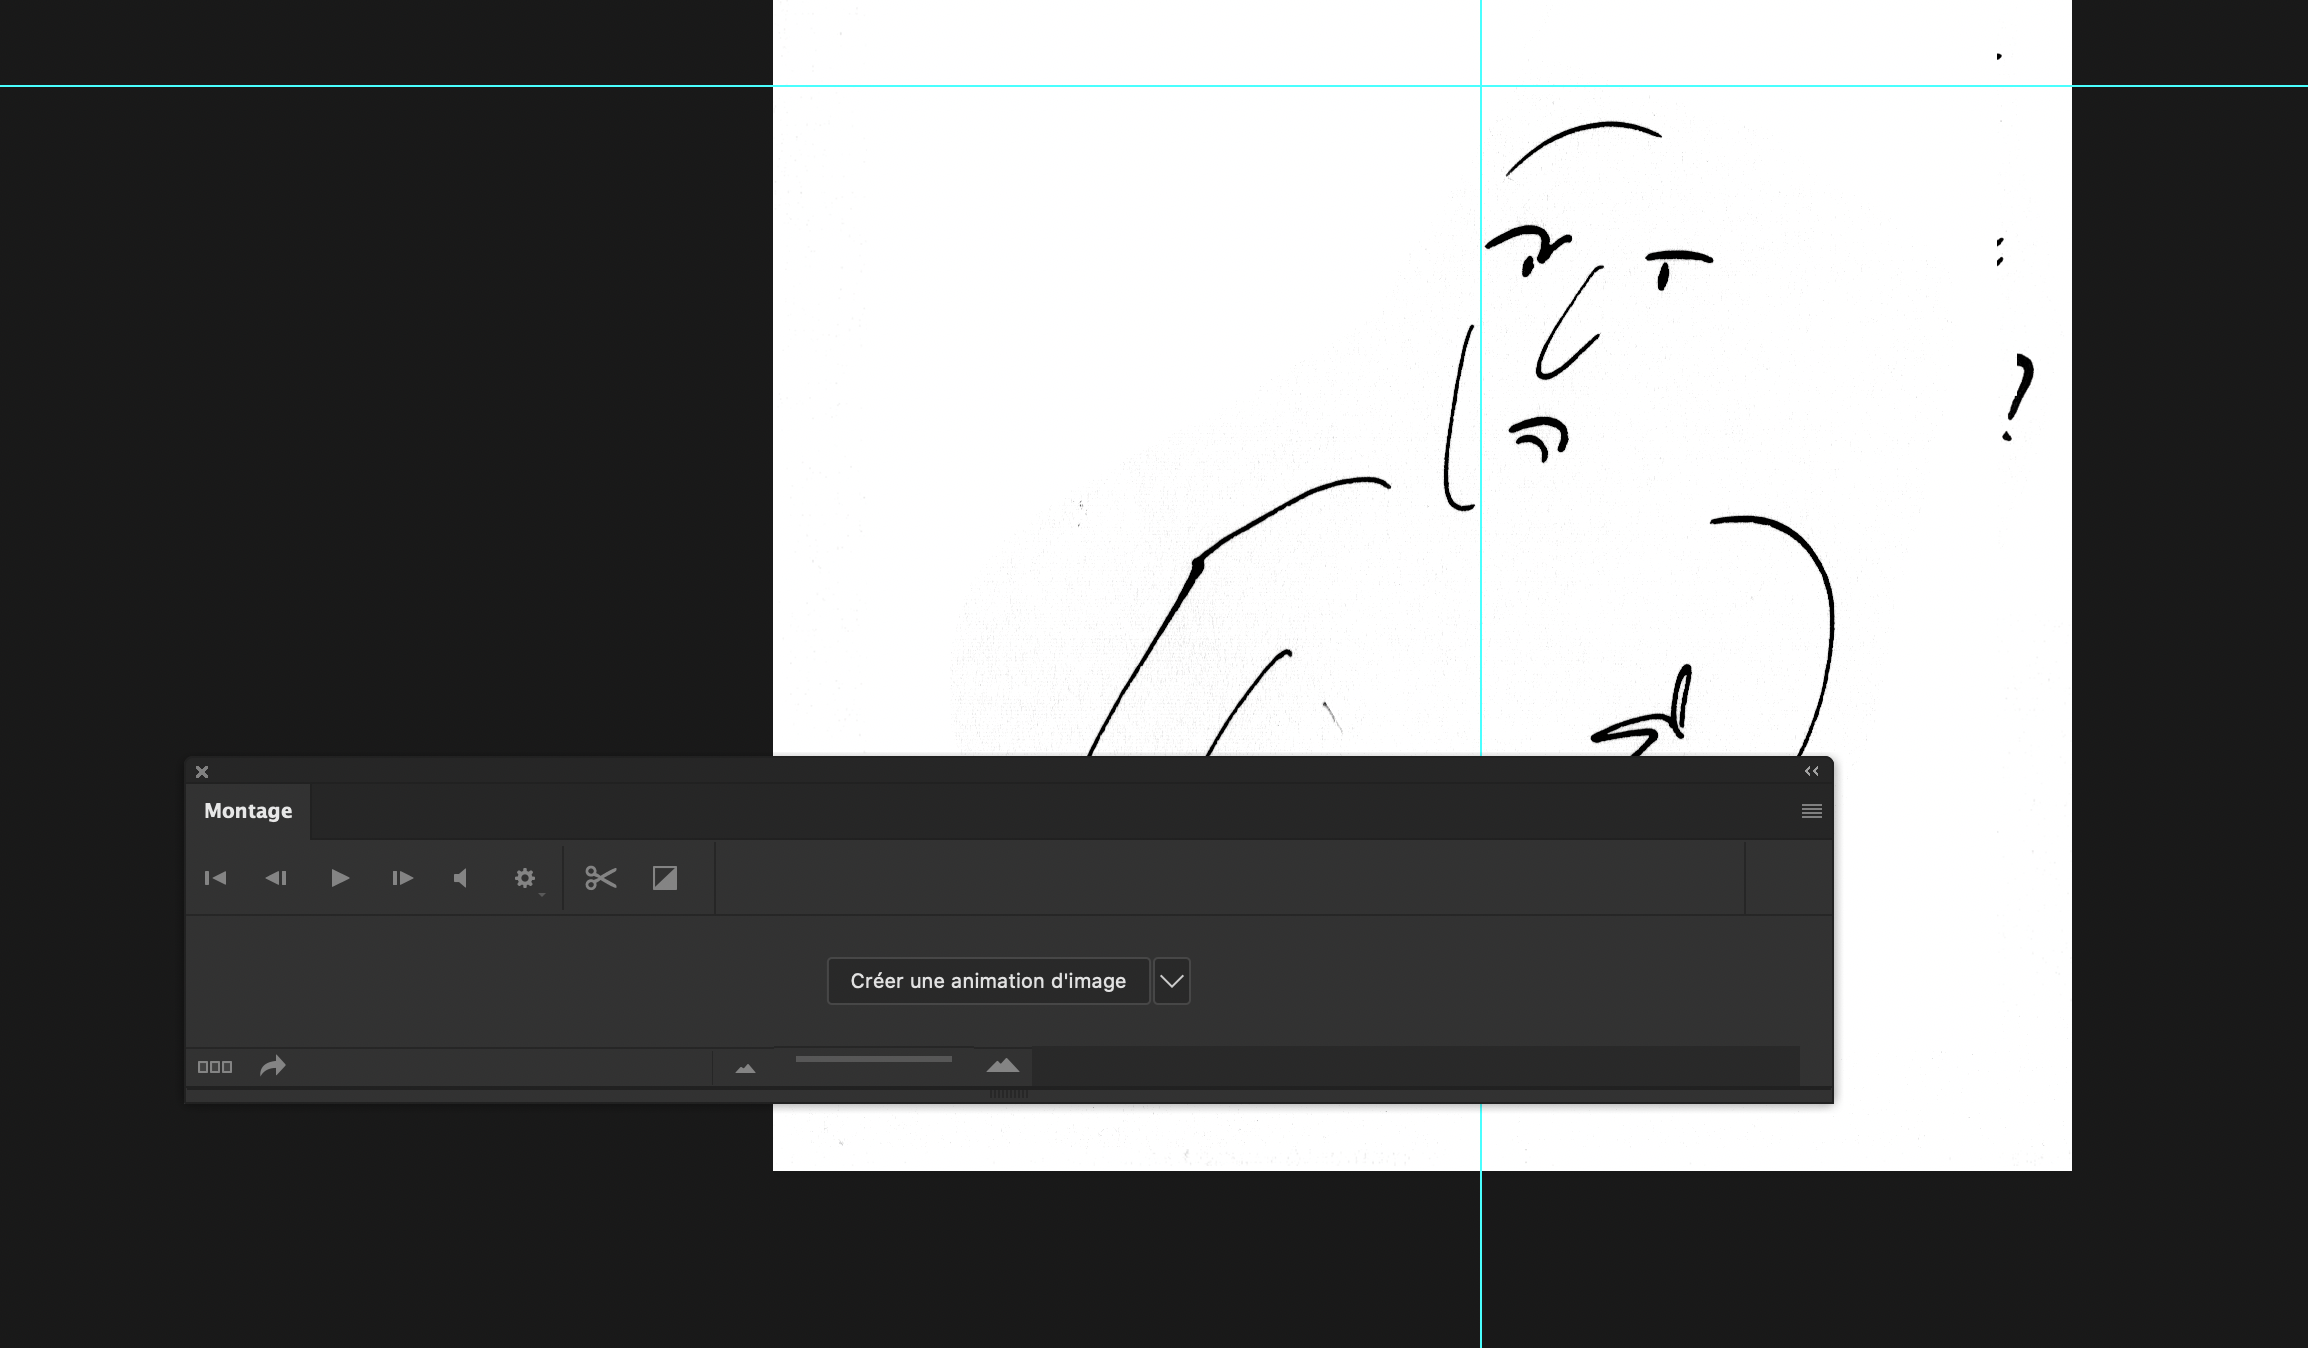Split the clip at the playhead with scissors

click(x=600, y=878)
